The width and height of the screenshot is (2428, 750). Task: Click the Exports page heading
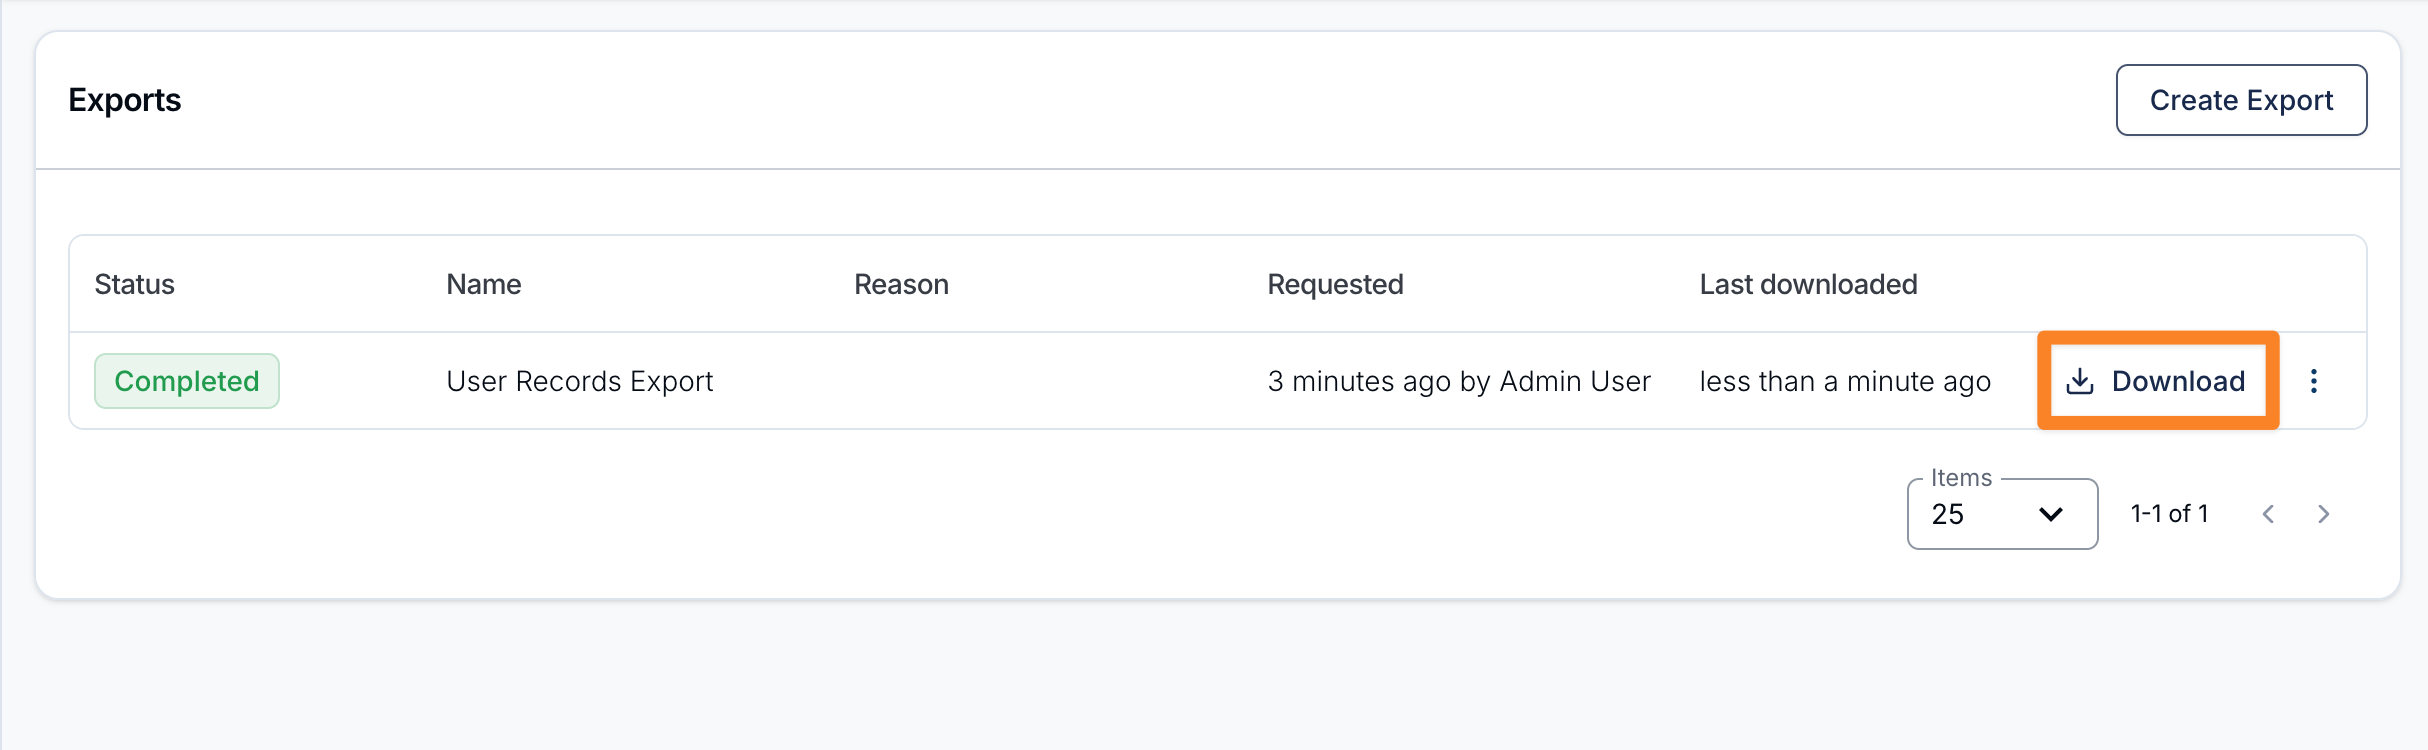[125, 100]
